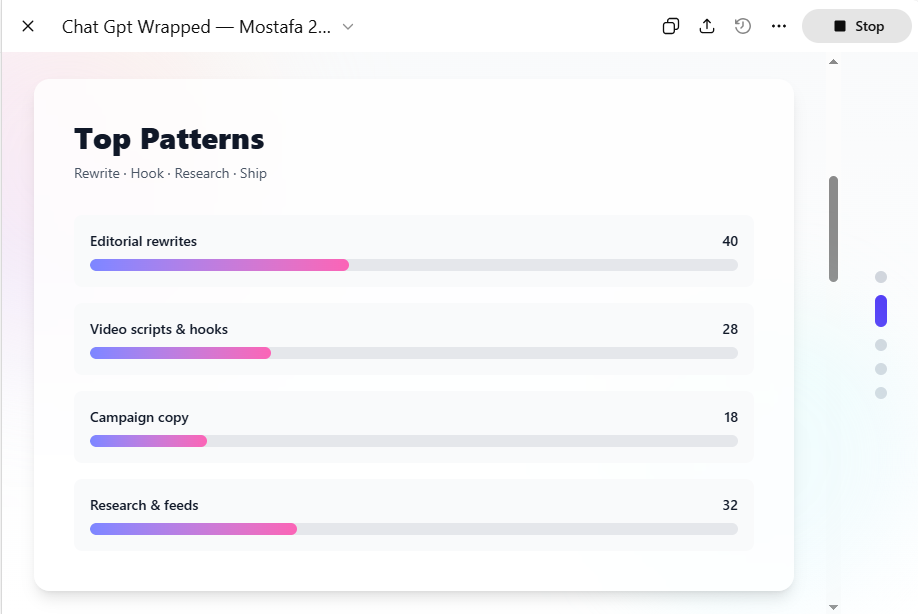The image size is (918, 614).
Task: Jump to the first slide dot
Action: pyautogui.click(x=881, y=277)
